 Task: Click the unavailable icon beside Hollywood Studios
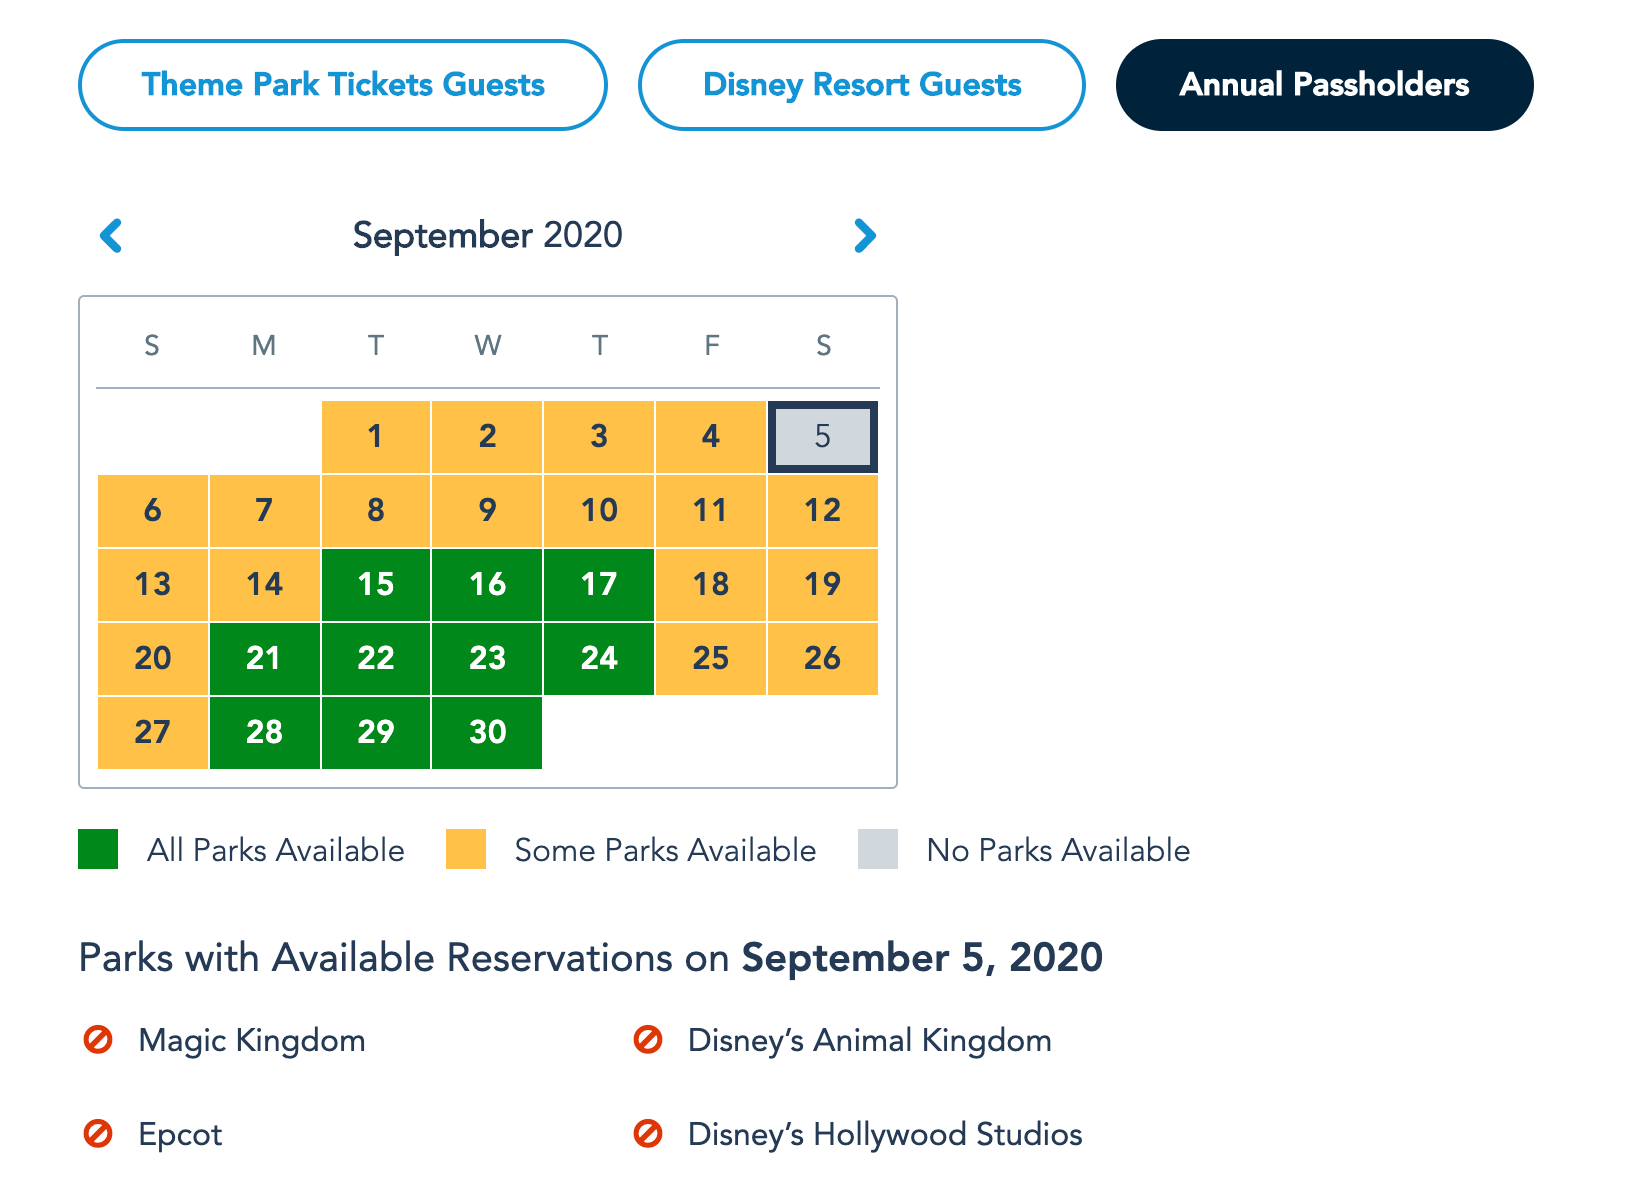(648, 1134)
